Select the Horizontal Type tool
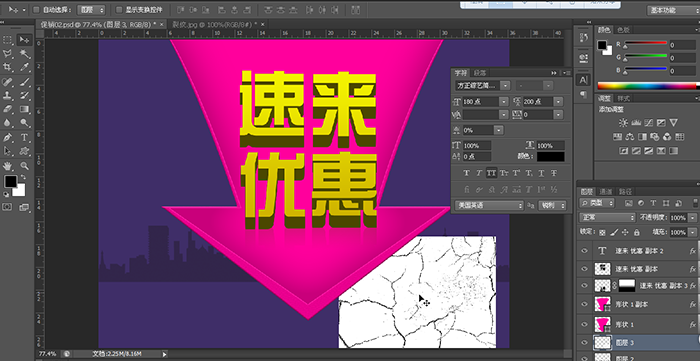 [x=24, y=137]
